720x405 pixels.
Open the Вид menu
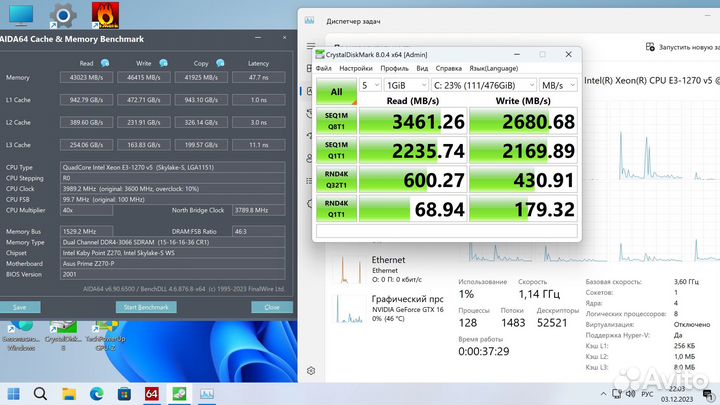click(x=422, y=68)
